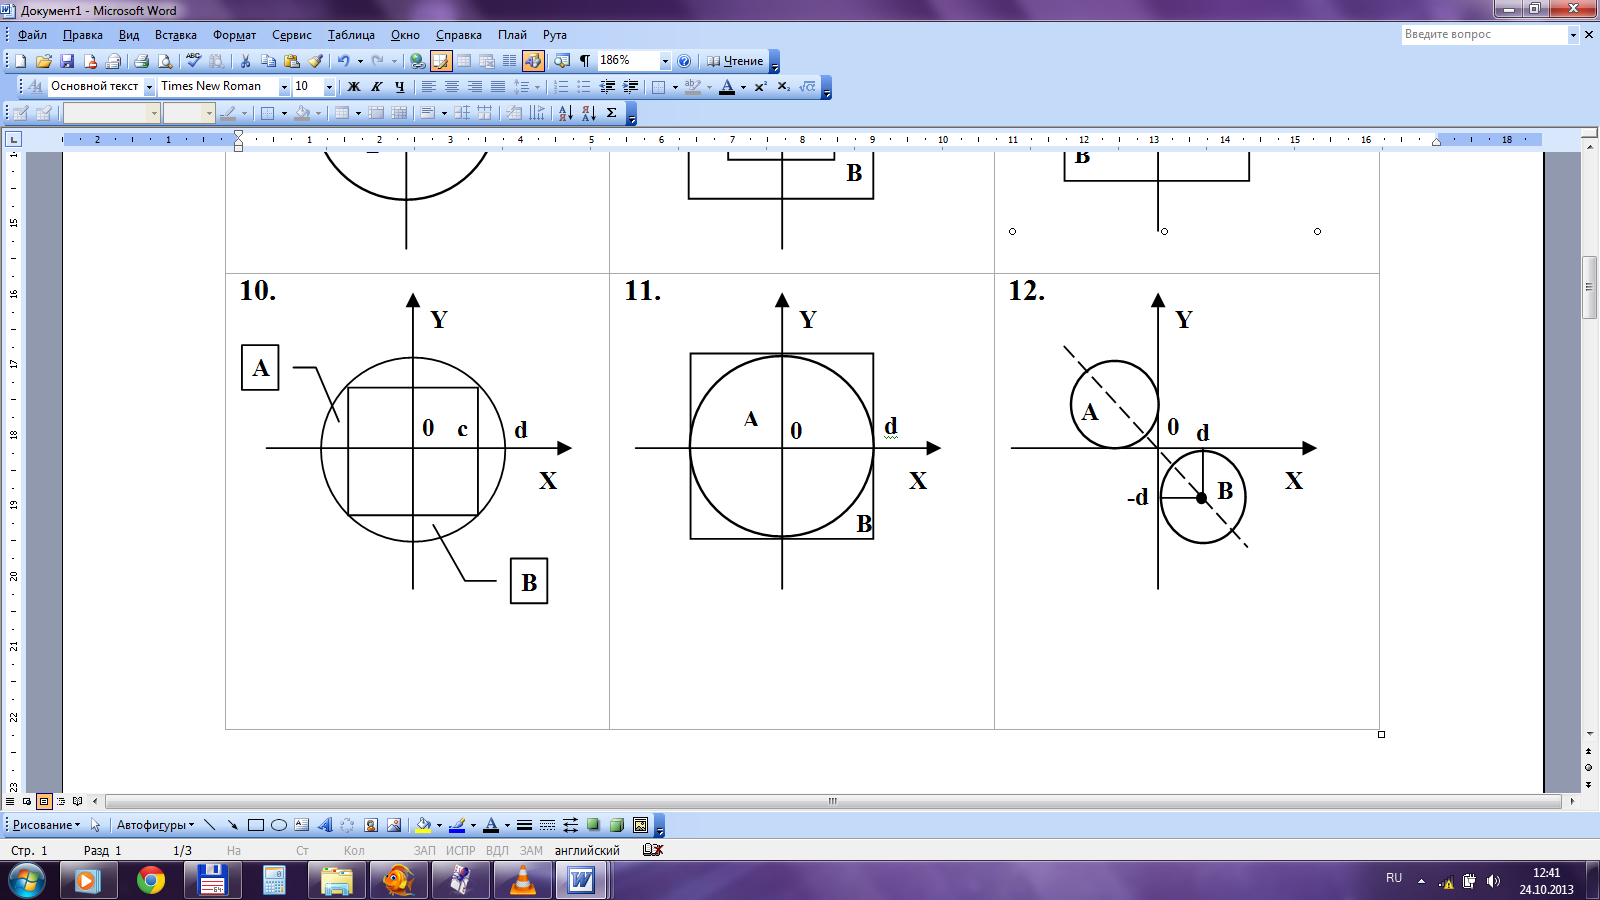This screenshot has width=1600, height=900.
Task: Choose the Arrow drawing tool
Action: coord(232,825)
